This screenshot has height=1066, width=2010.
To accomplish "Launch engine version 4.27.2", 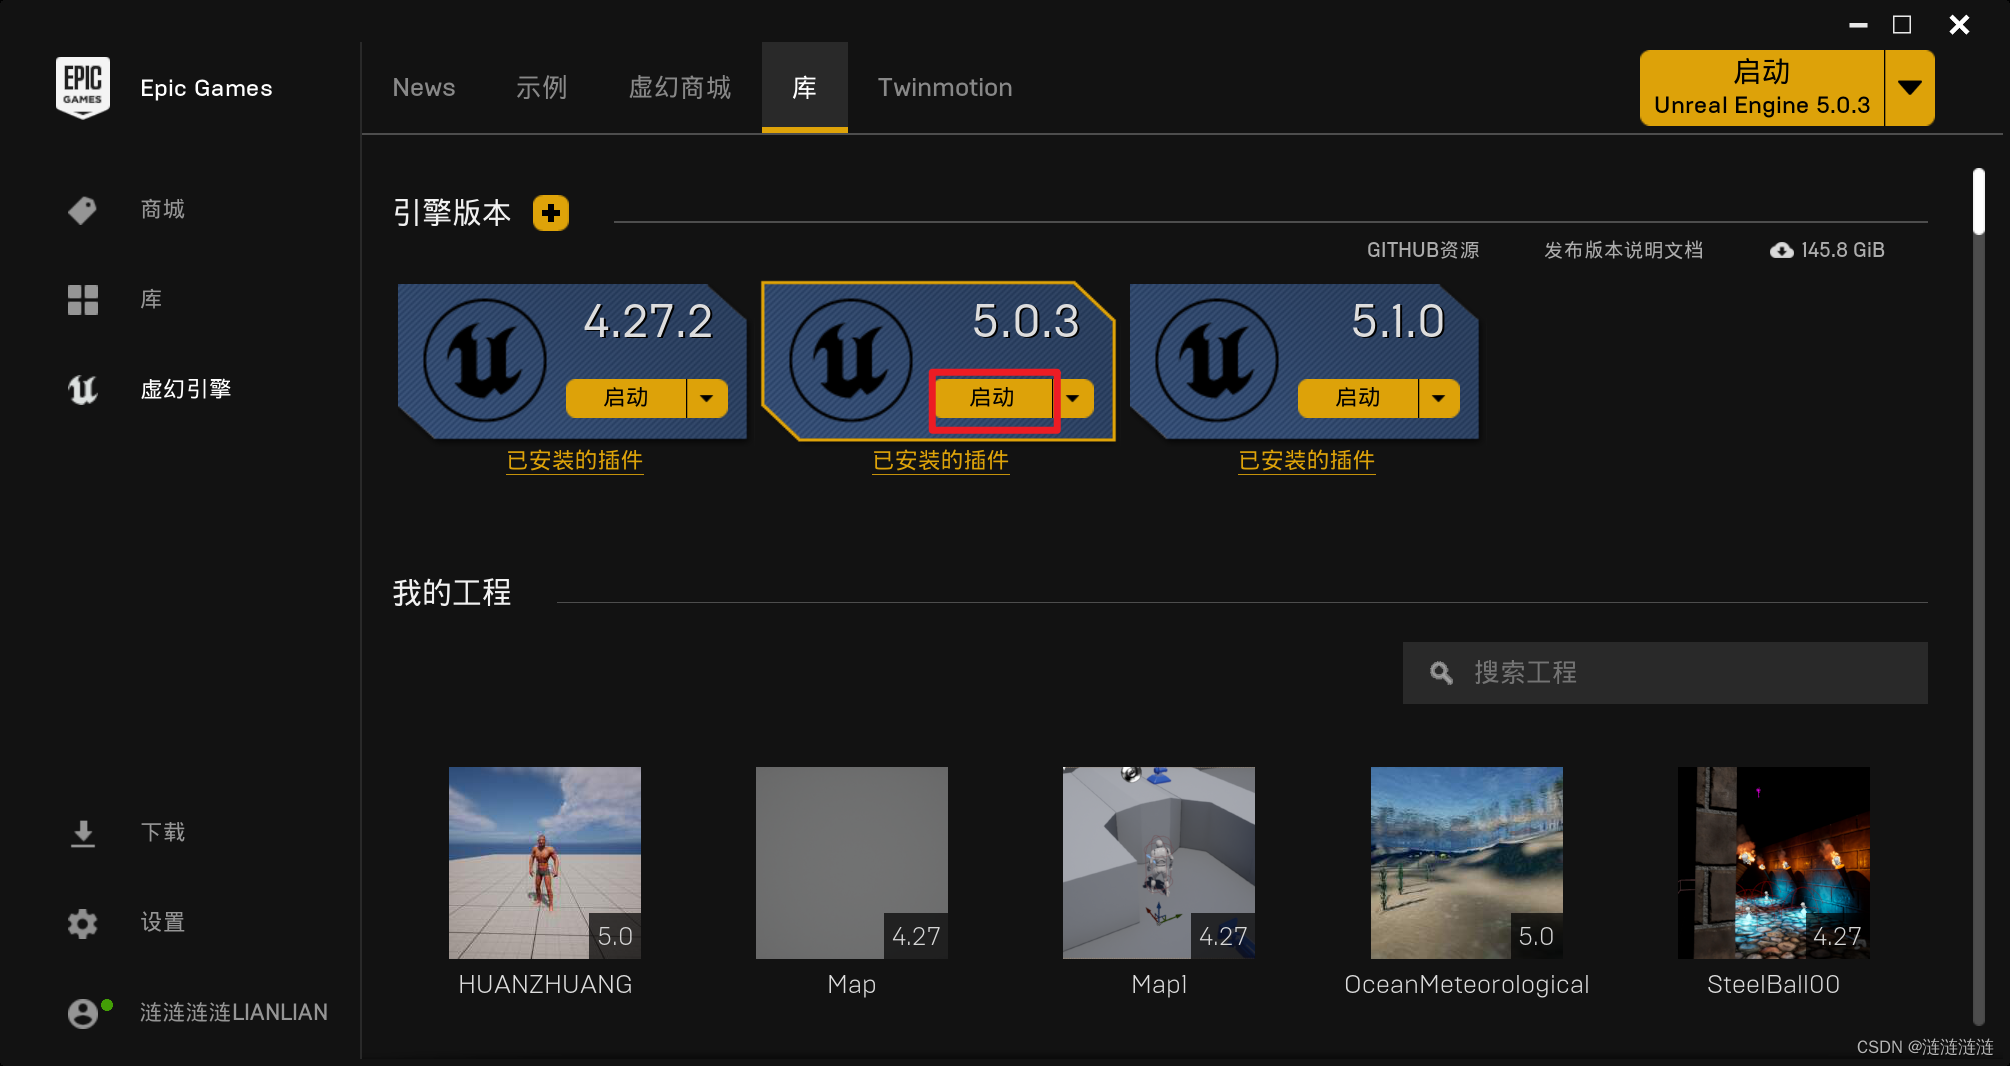I will (x=626, y=398).
